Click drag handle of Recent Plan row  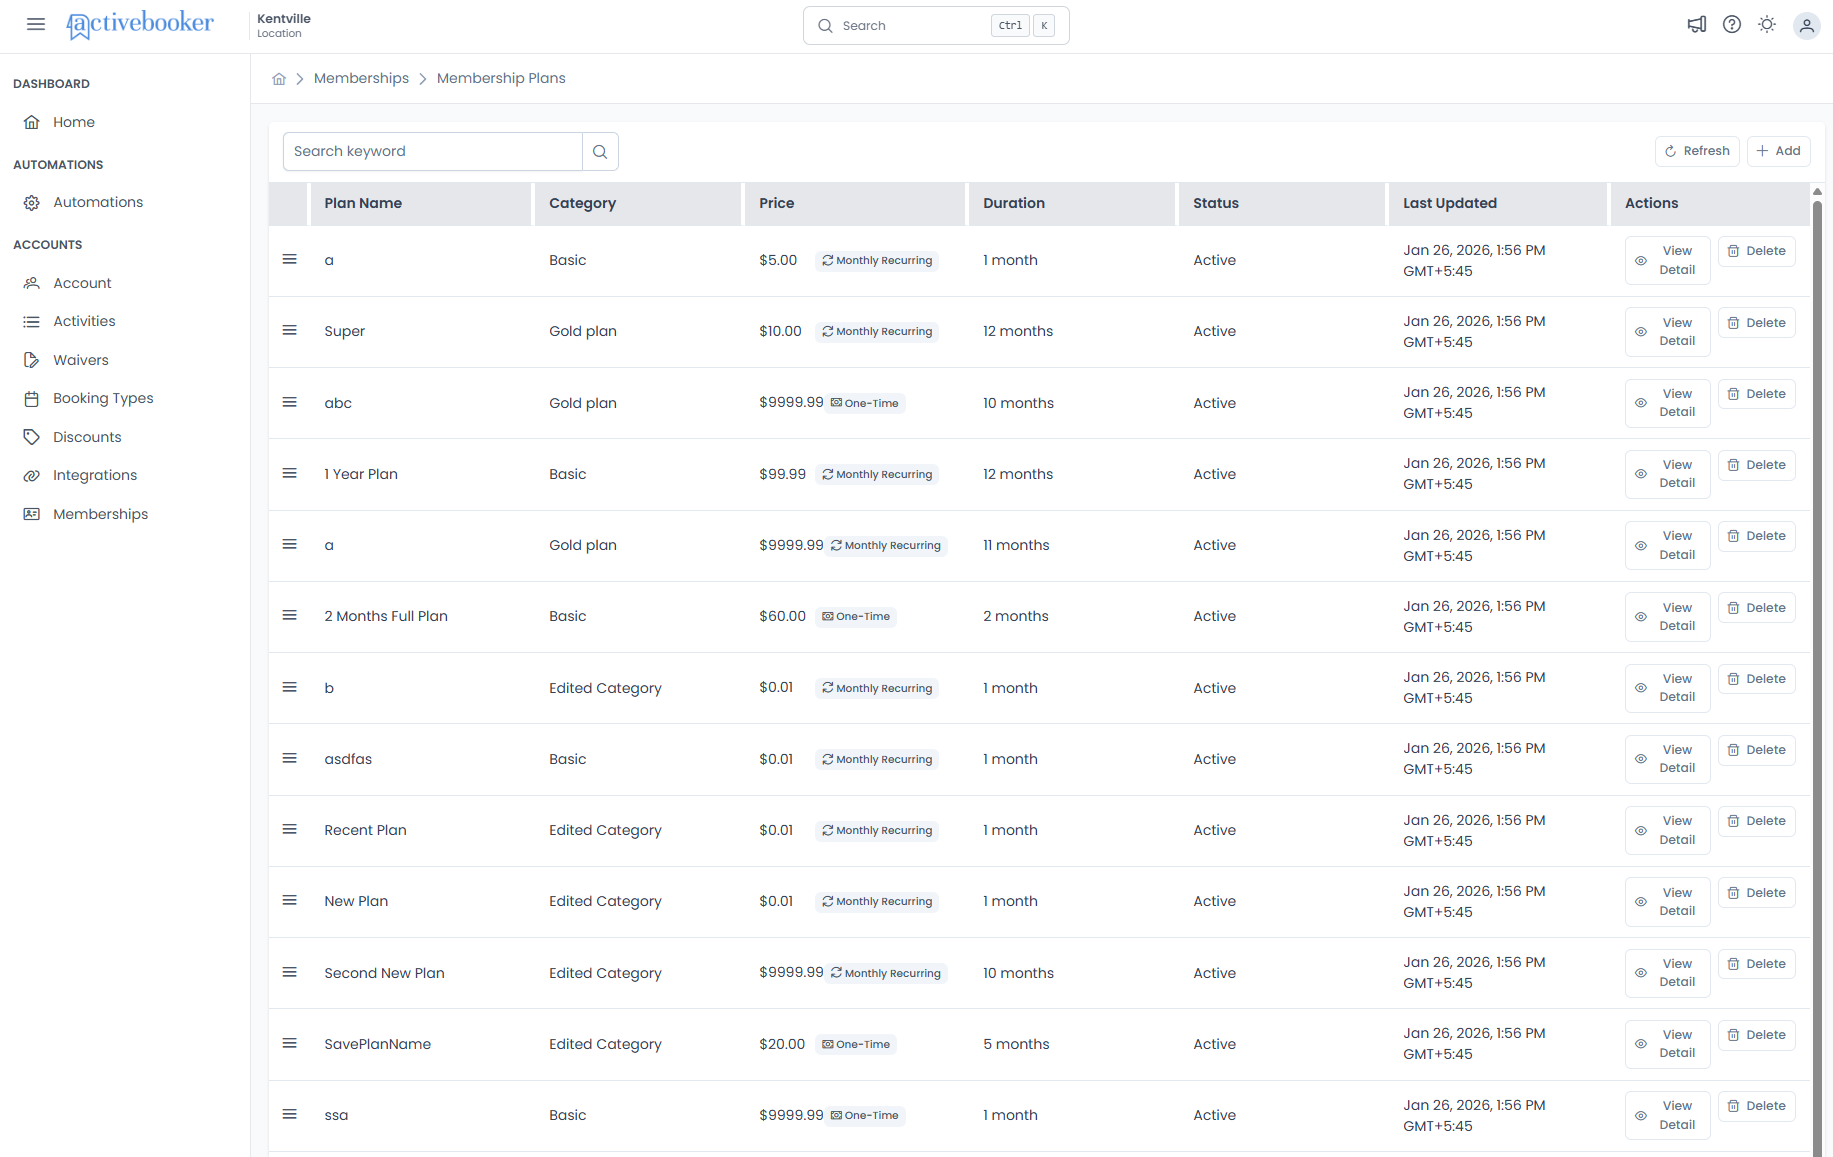pos(289,830)
